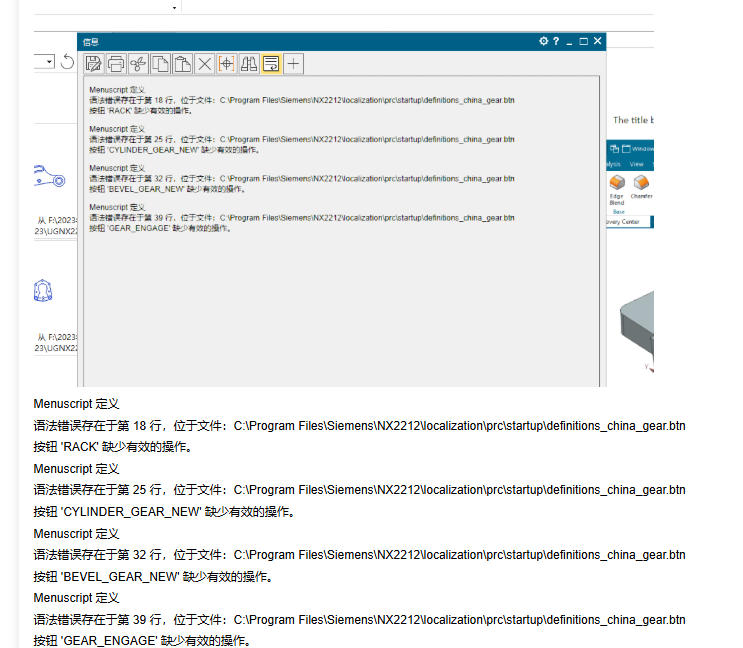This screenshot has width=743, height=648.
Task: Open Find with the binoculars icon
Action: click(249, 63)
